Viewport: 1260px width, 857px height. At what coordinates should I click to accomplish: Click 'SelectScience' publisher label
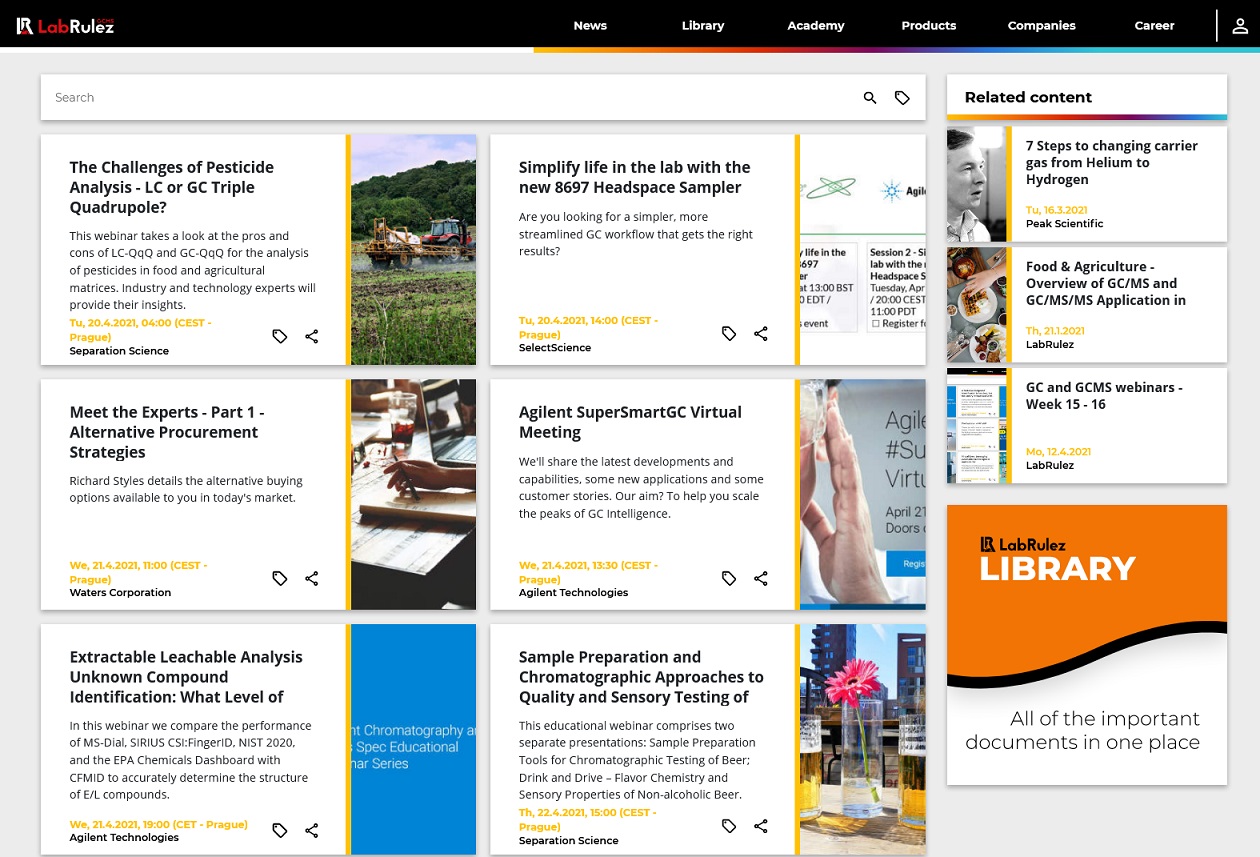555,348
